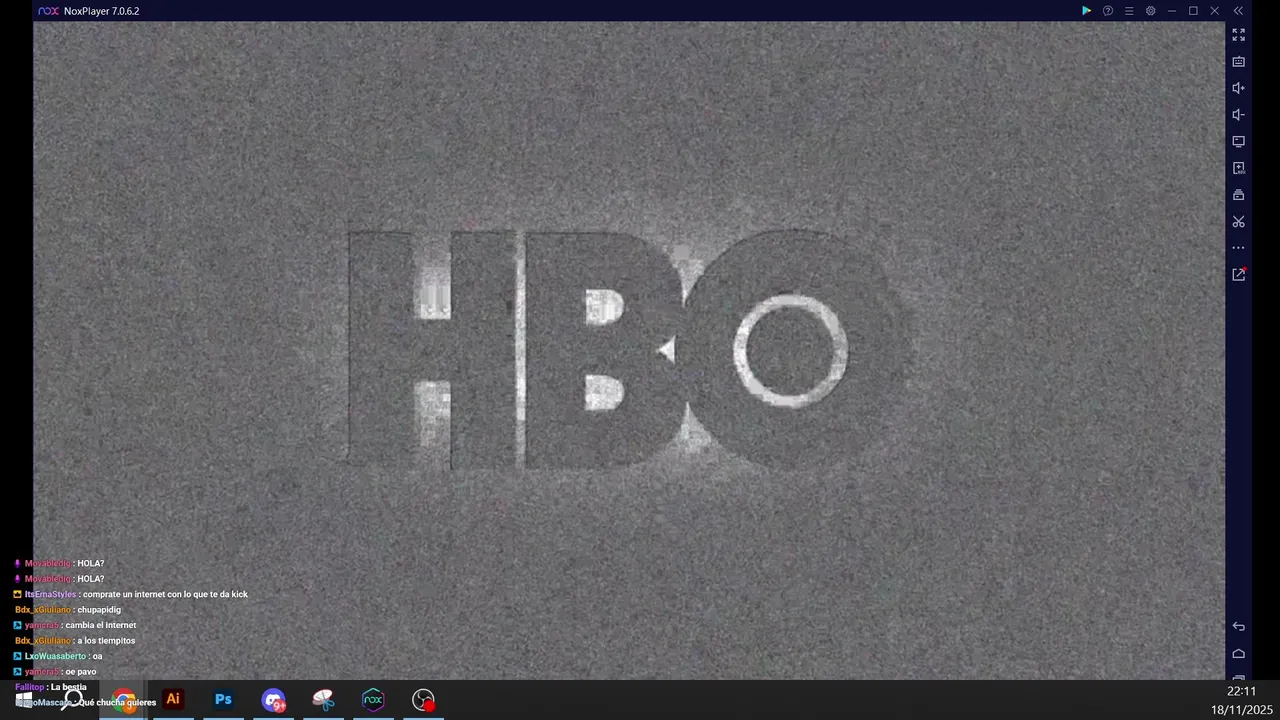Open the Windows Start menu
The image size is (1280, 720).
tap(24, 700)
